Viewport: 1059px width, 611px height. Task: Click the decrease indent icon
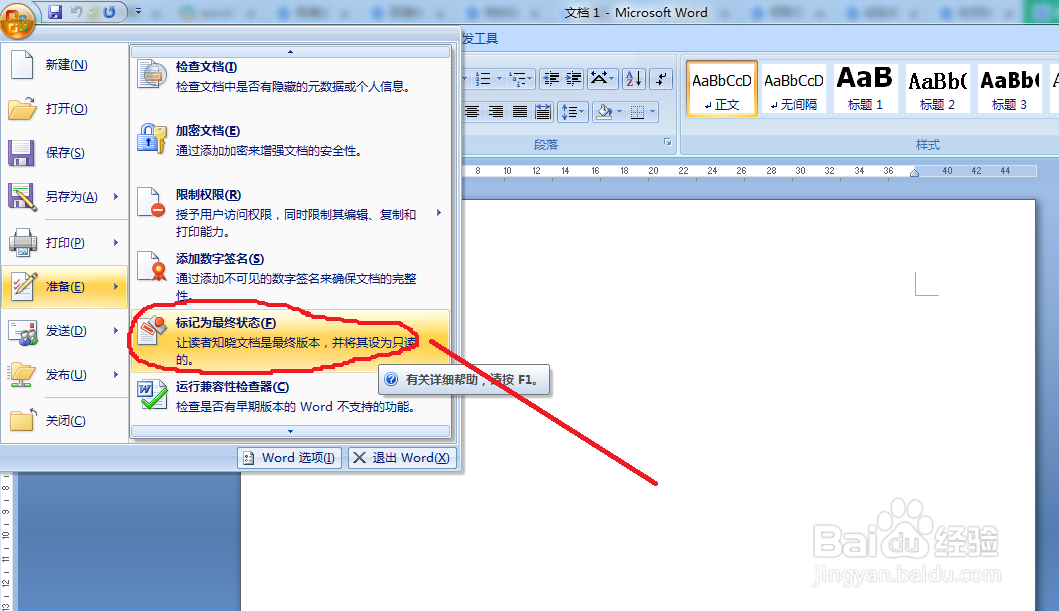point(550,79)
